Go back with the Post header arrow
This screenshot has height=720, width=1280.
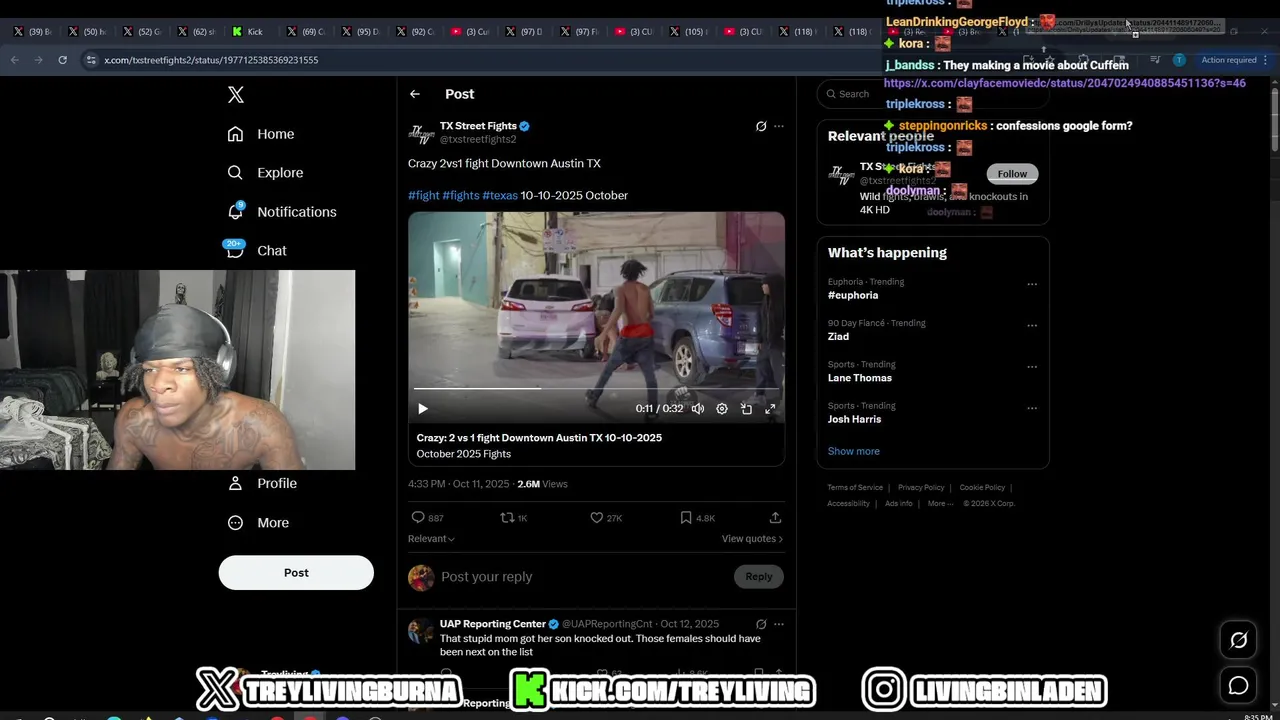point(415,94)
